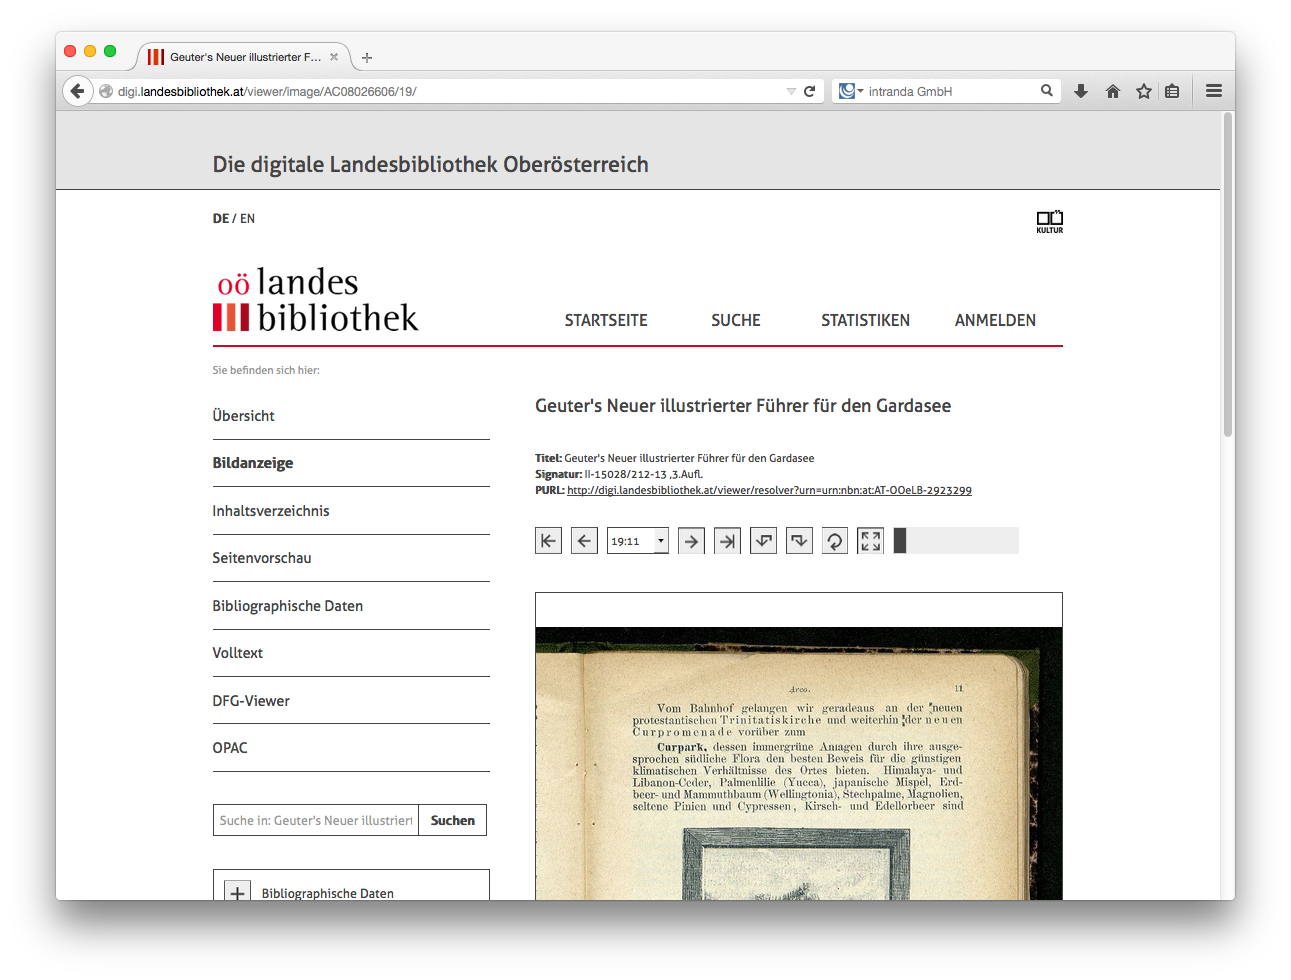Click the Suchen button

click(x=453, y=820)
